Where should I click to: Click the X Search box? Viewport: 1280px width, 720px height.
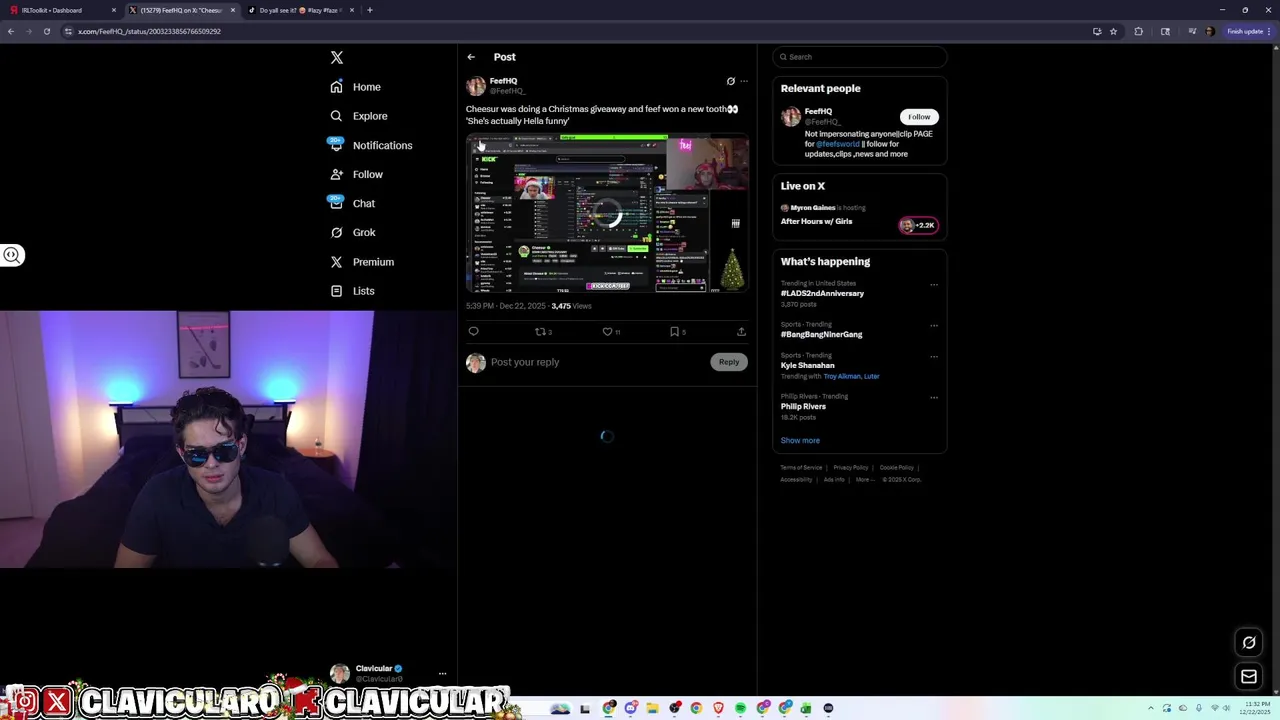click(859, 57)
